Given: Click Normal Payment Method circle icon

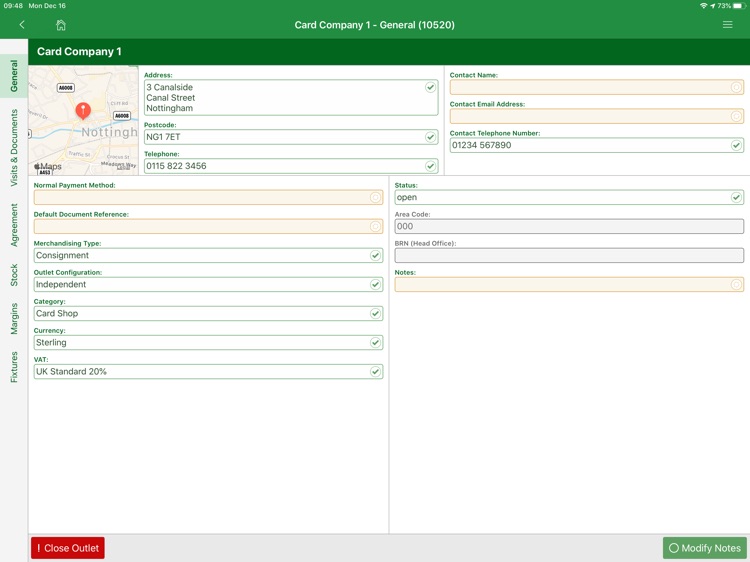Looking at the screenshot, I should coord(375,198).
